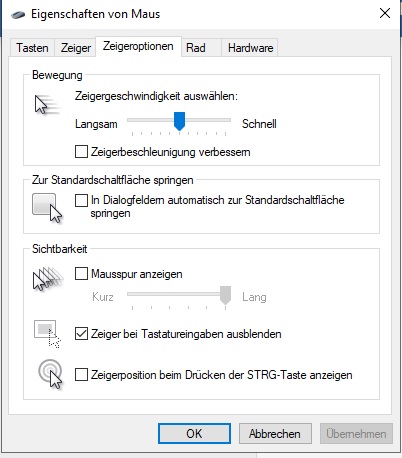Click the hide pointer while typing icon

point(47,334)
